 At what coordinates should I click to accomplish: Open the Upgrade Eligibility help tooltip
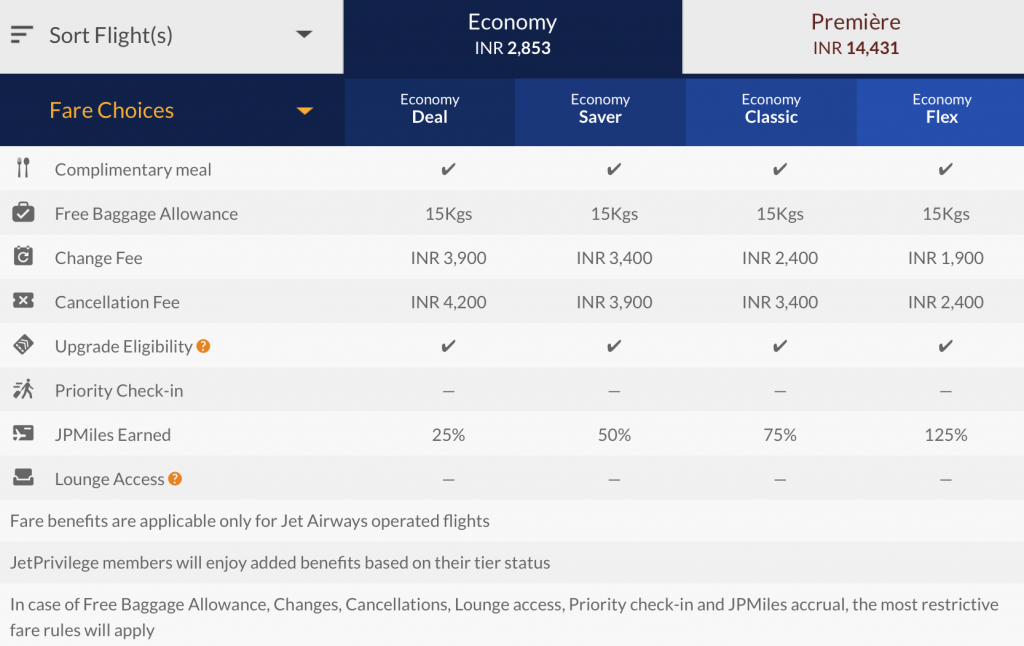(x=203, y=346)
